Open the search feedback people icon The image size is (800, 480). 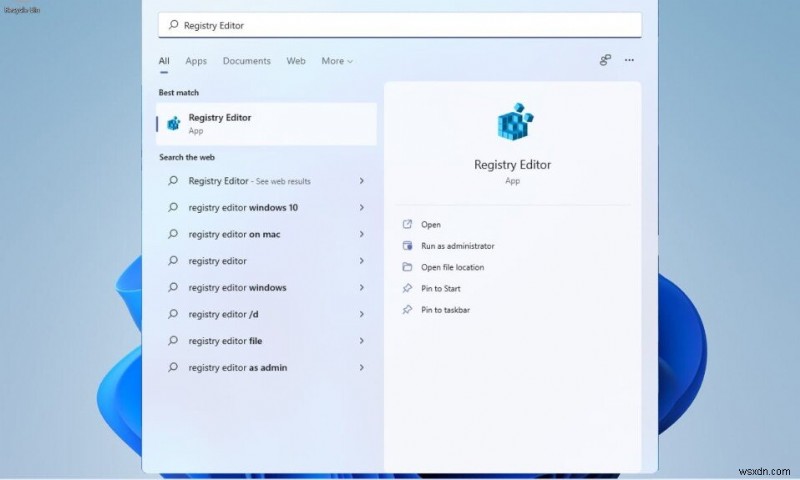(605, 60)
